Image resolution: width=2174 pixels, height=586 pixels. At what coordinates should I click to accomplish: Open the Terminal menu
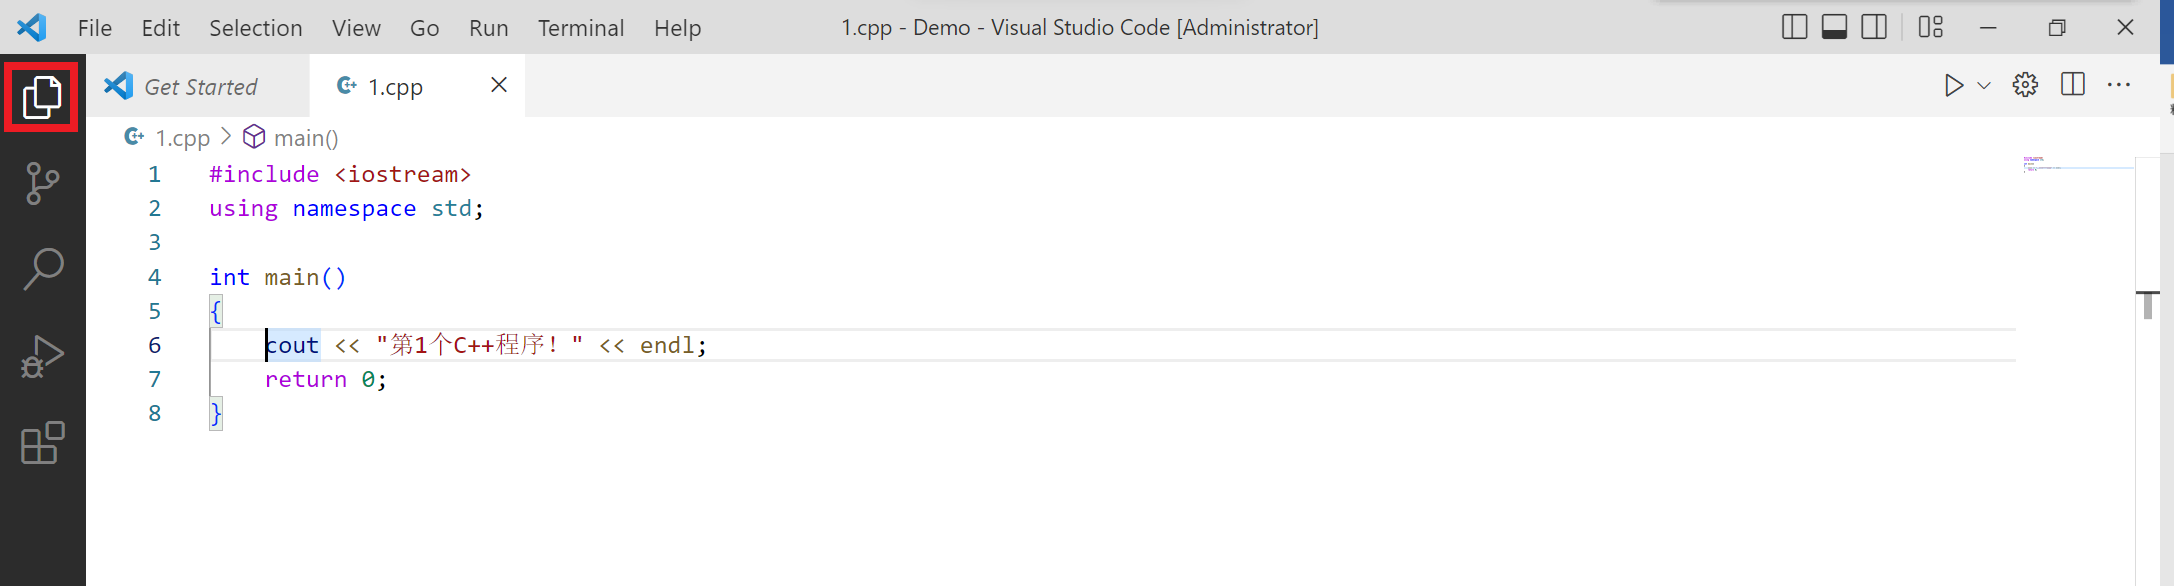580,28
